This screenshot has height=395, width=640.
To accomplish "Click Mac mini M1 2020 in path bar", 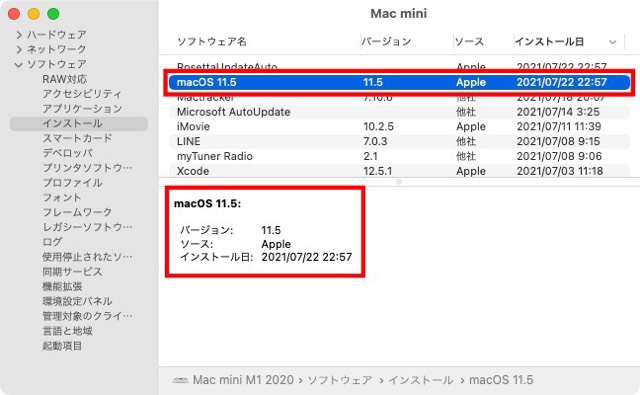I will 243,380.
